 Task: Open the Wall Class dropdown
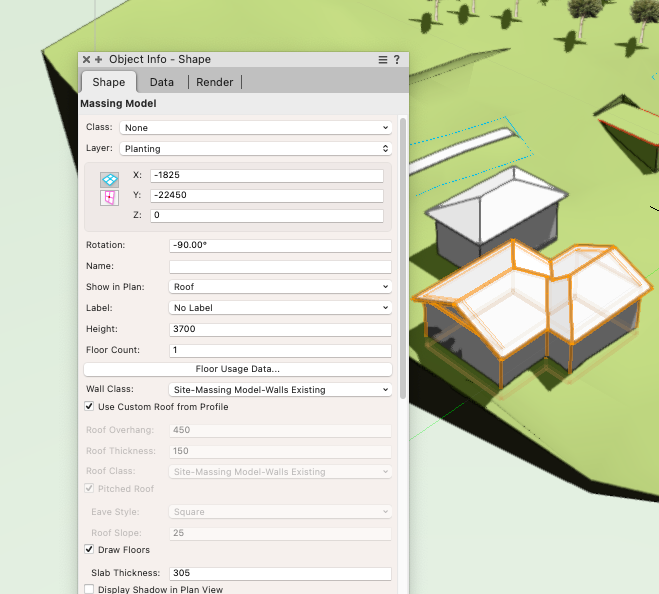[x=280, y=390]
